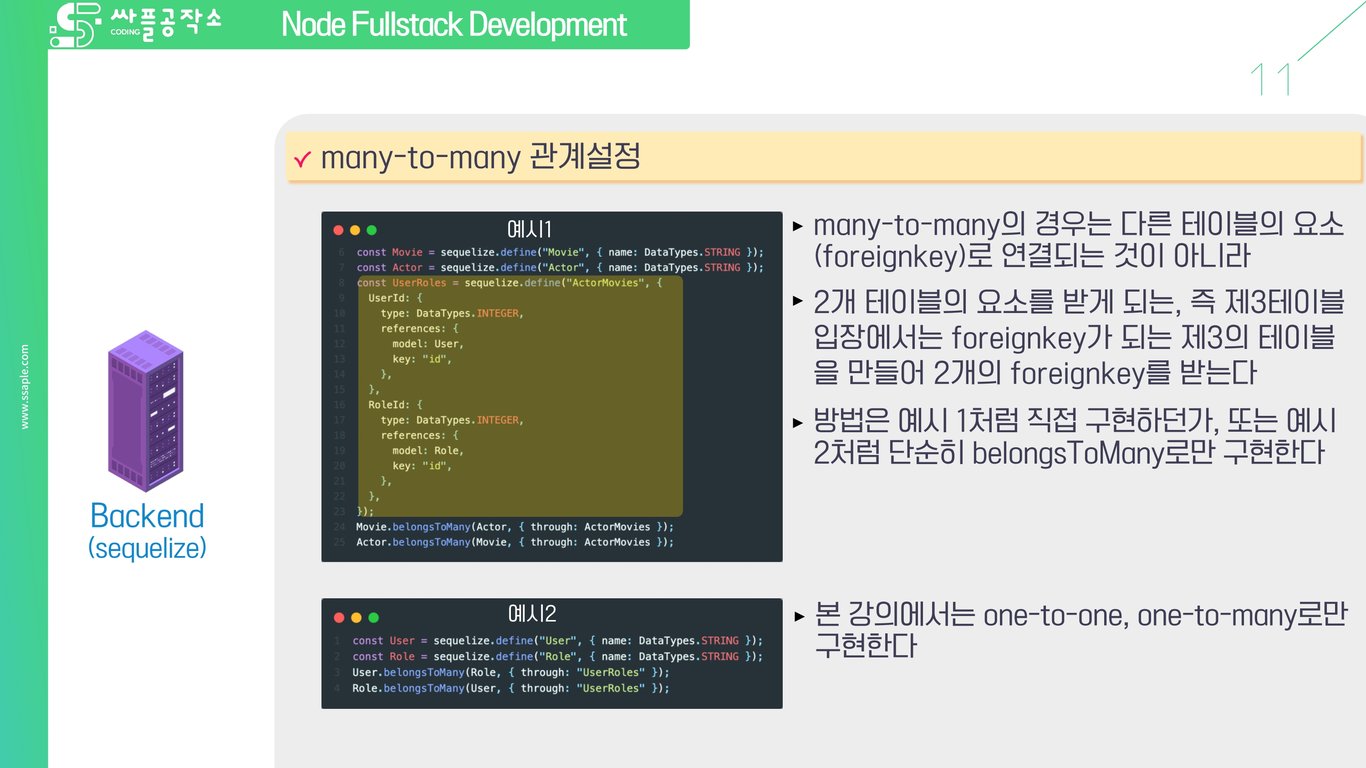Click the purple server rack icon

146,410
